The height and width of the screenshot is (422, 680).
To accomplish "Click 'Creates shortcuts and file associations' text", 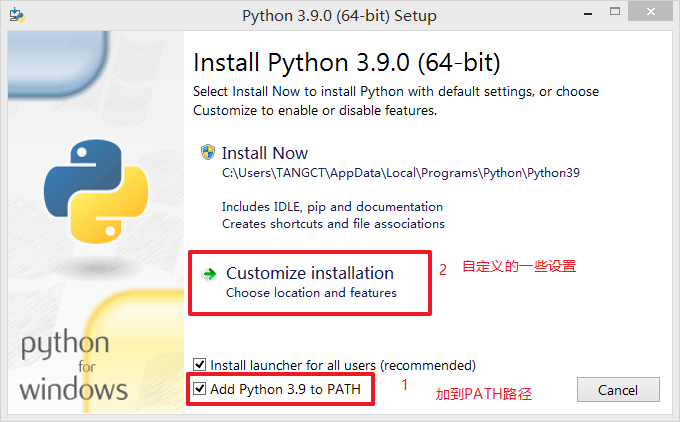I will (333, 224).
